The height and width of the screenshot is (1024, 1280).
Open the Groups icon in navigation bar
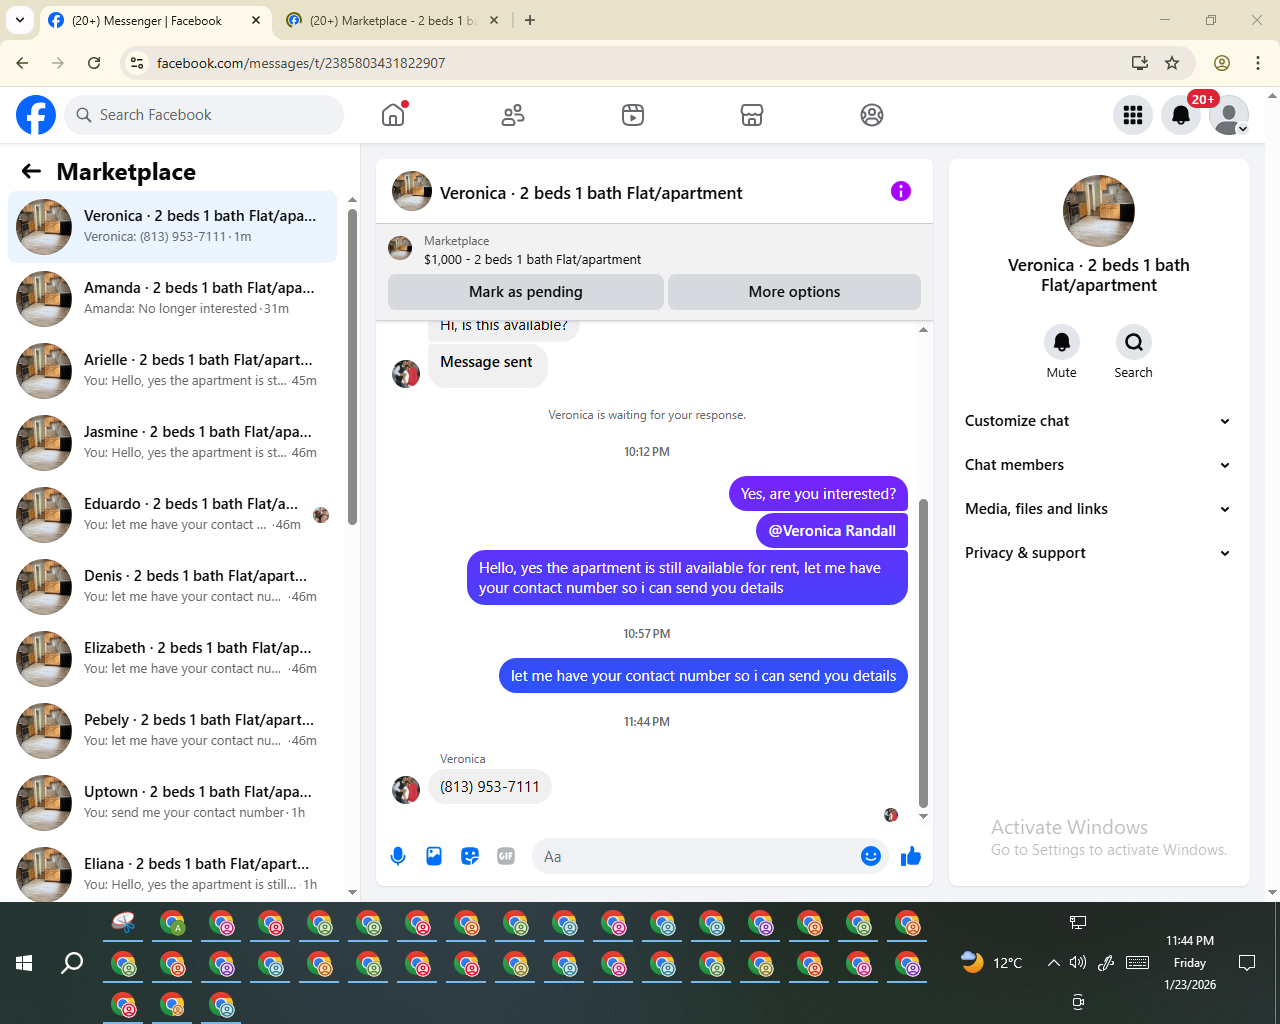pyautogui.click(x=872, y=115)
